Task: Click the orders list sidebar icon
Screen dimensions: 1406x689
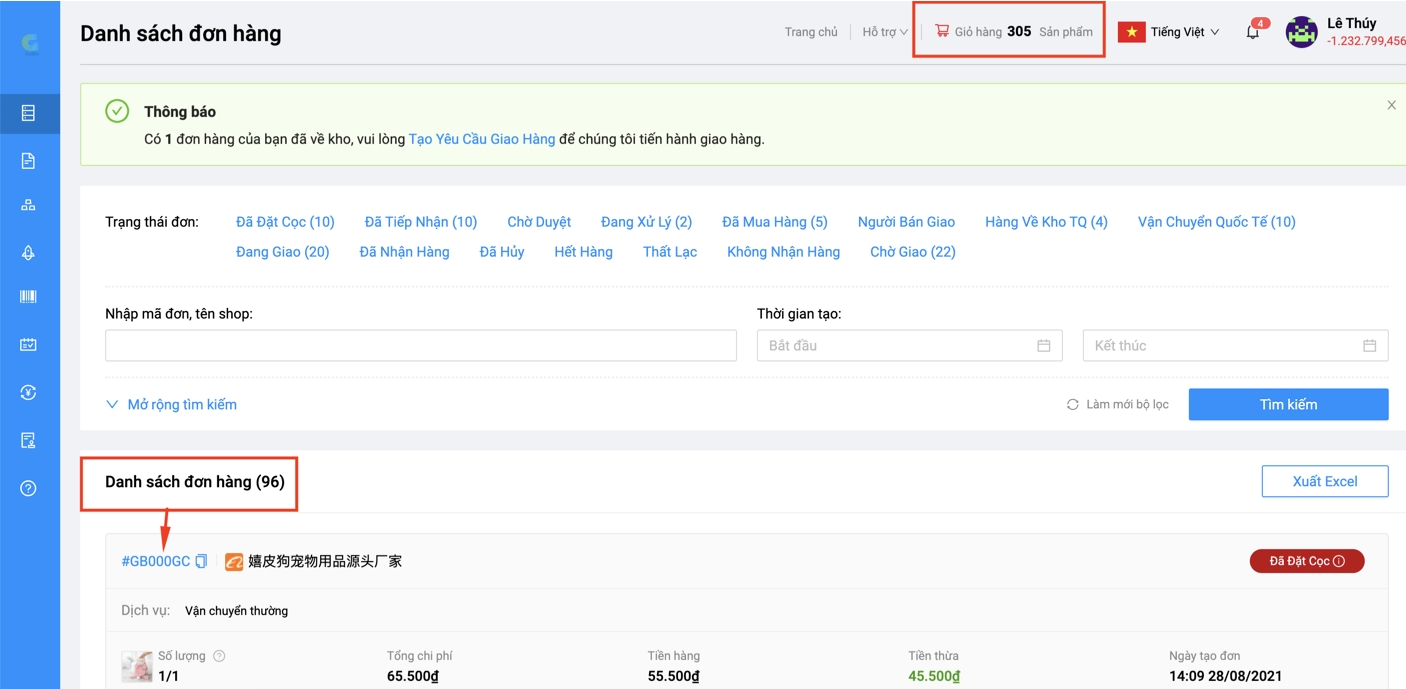Action: coord(28,113)
